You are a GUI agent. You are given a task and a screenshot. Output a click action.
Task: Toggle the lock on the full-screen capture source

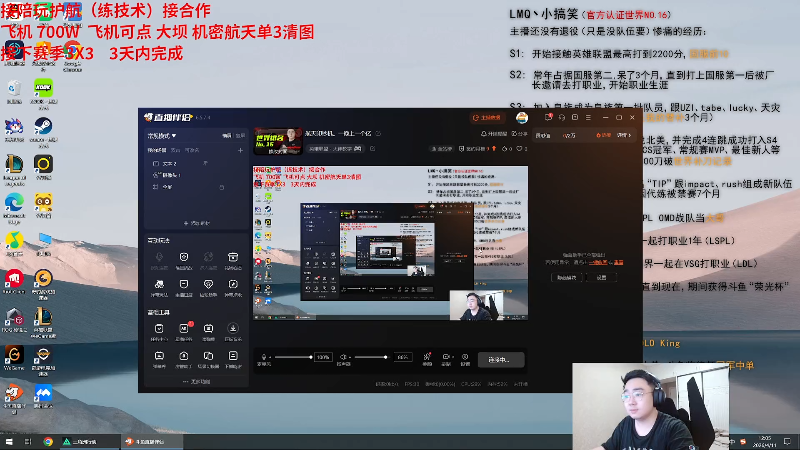221,187
